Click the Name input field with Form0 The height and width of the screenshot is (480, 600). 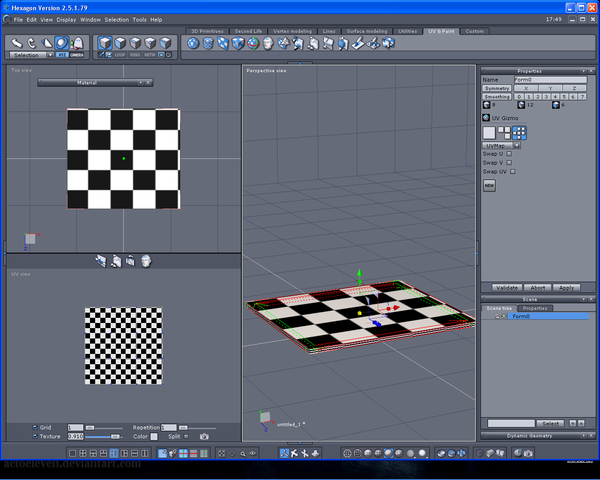coord(550,80)
